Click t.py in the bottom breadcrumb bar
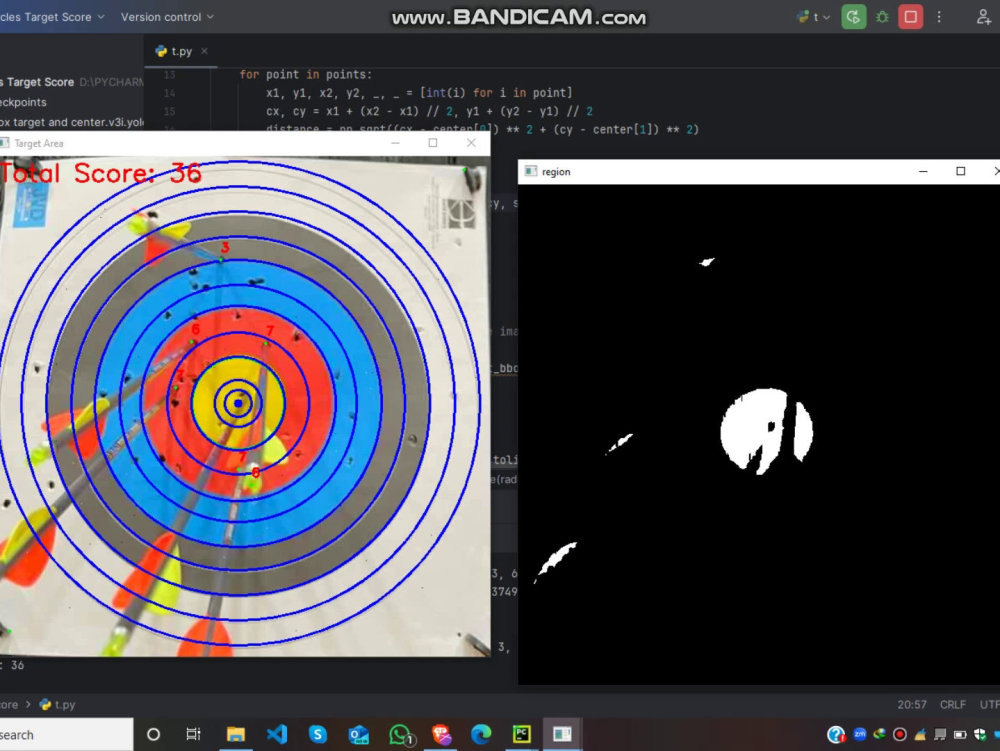The width and height of the screenshot is (1000, 751). coord(57,704)
